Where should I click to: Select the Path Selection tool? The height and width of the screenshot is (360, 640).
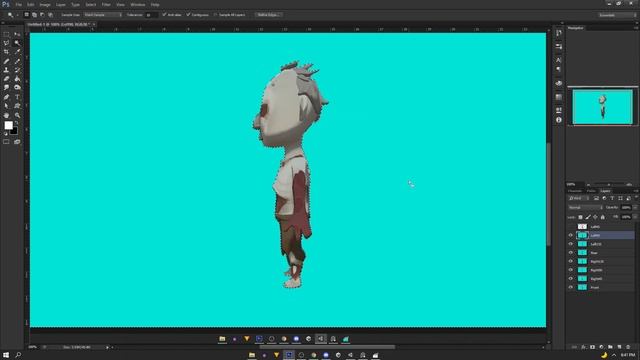[6, 106]
